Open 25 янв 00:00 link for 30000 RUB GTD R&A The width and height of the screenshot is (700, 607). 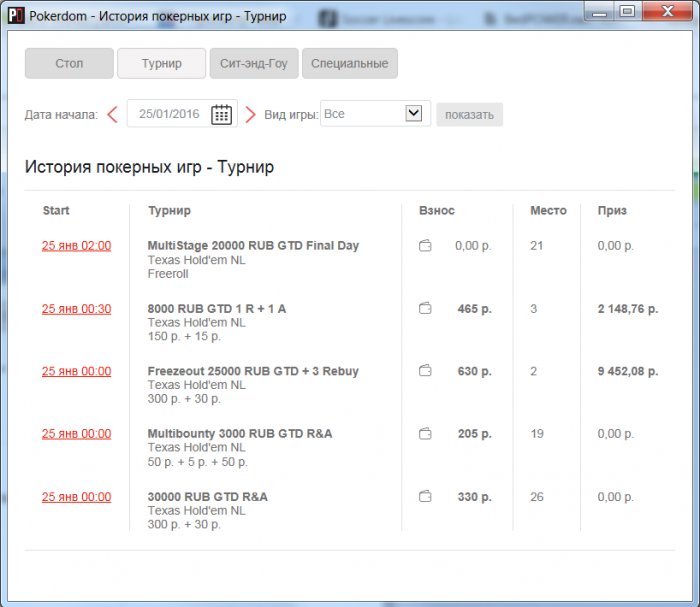coord(76,497)
